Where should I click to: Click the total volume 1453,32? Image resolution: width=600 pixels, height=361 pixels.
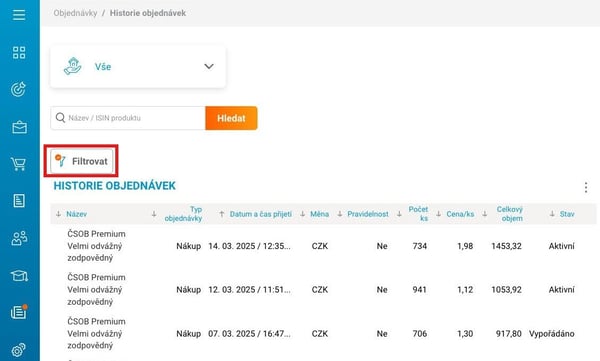pos(506,246)
